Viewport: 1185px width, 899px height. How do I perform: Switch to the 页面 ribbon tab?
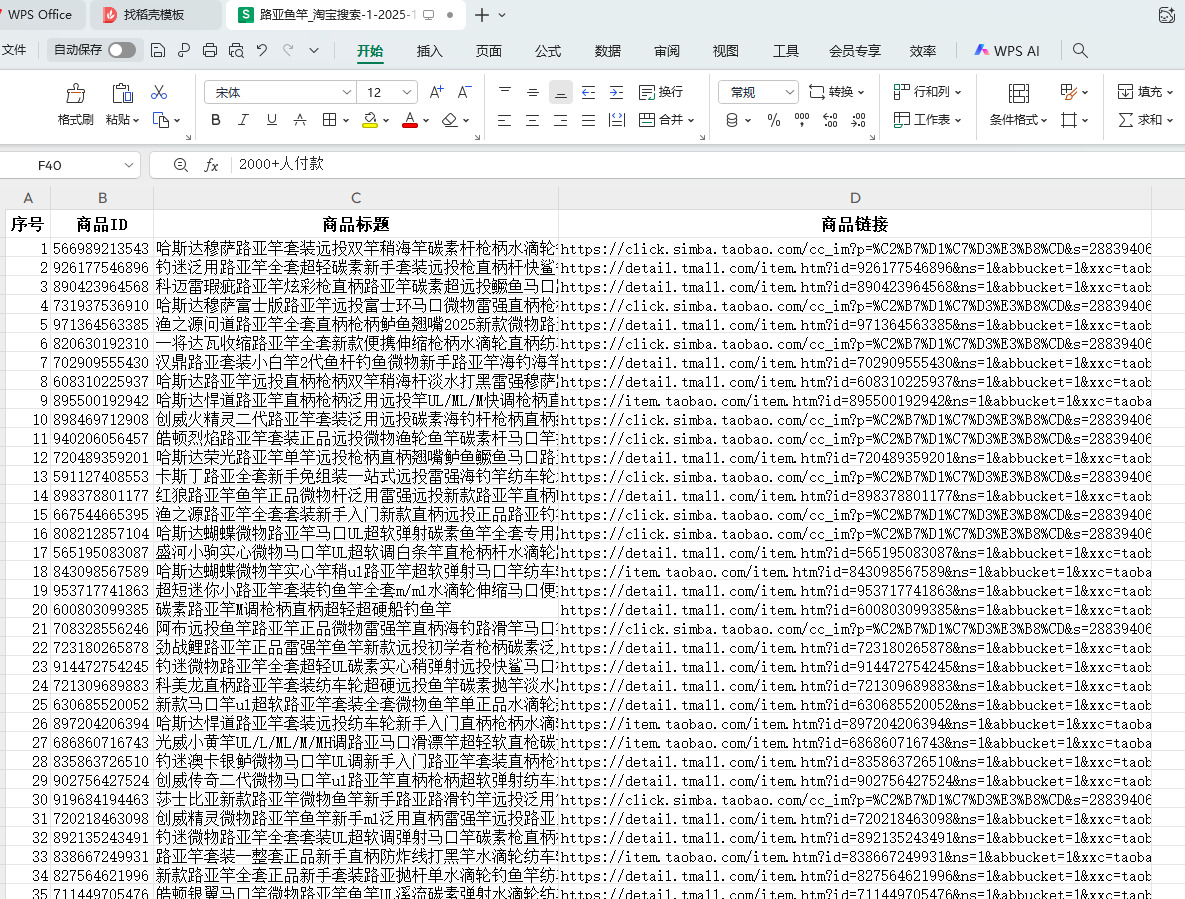(x=488, y=51)
